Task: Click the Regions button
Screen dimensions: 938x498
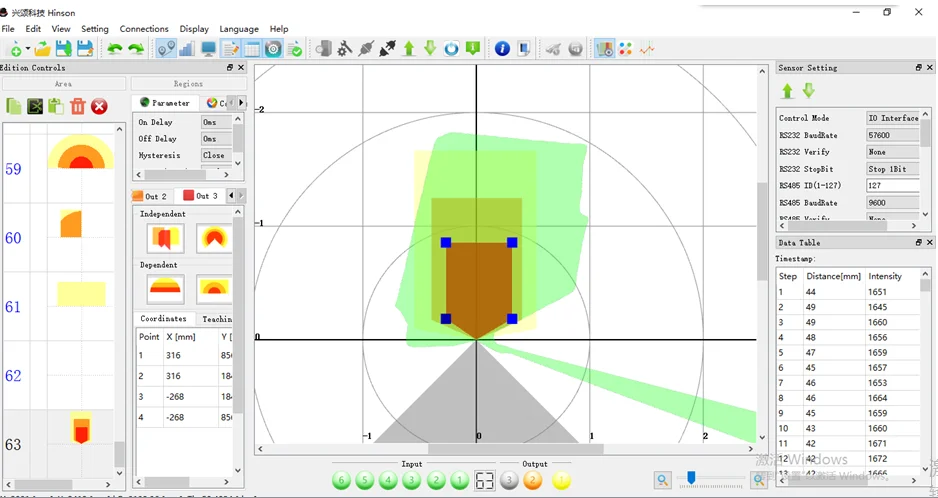Action: pyautogui.click(x=187, y=84)
